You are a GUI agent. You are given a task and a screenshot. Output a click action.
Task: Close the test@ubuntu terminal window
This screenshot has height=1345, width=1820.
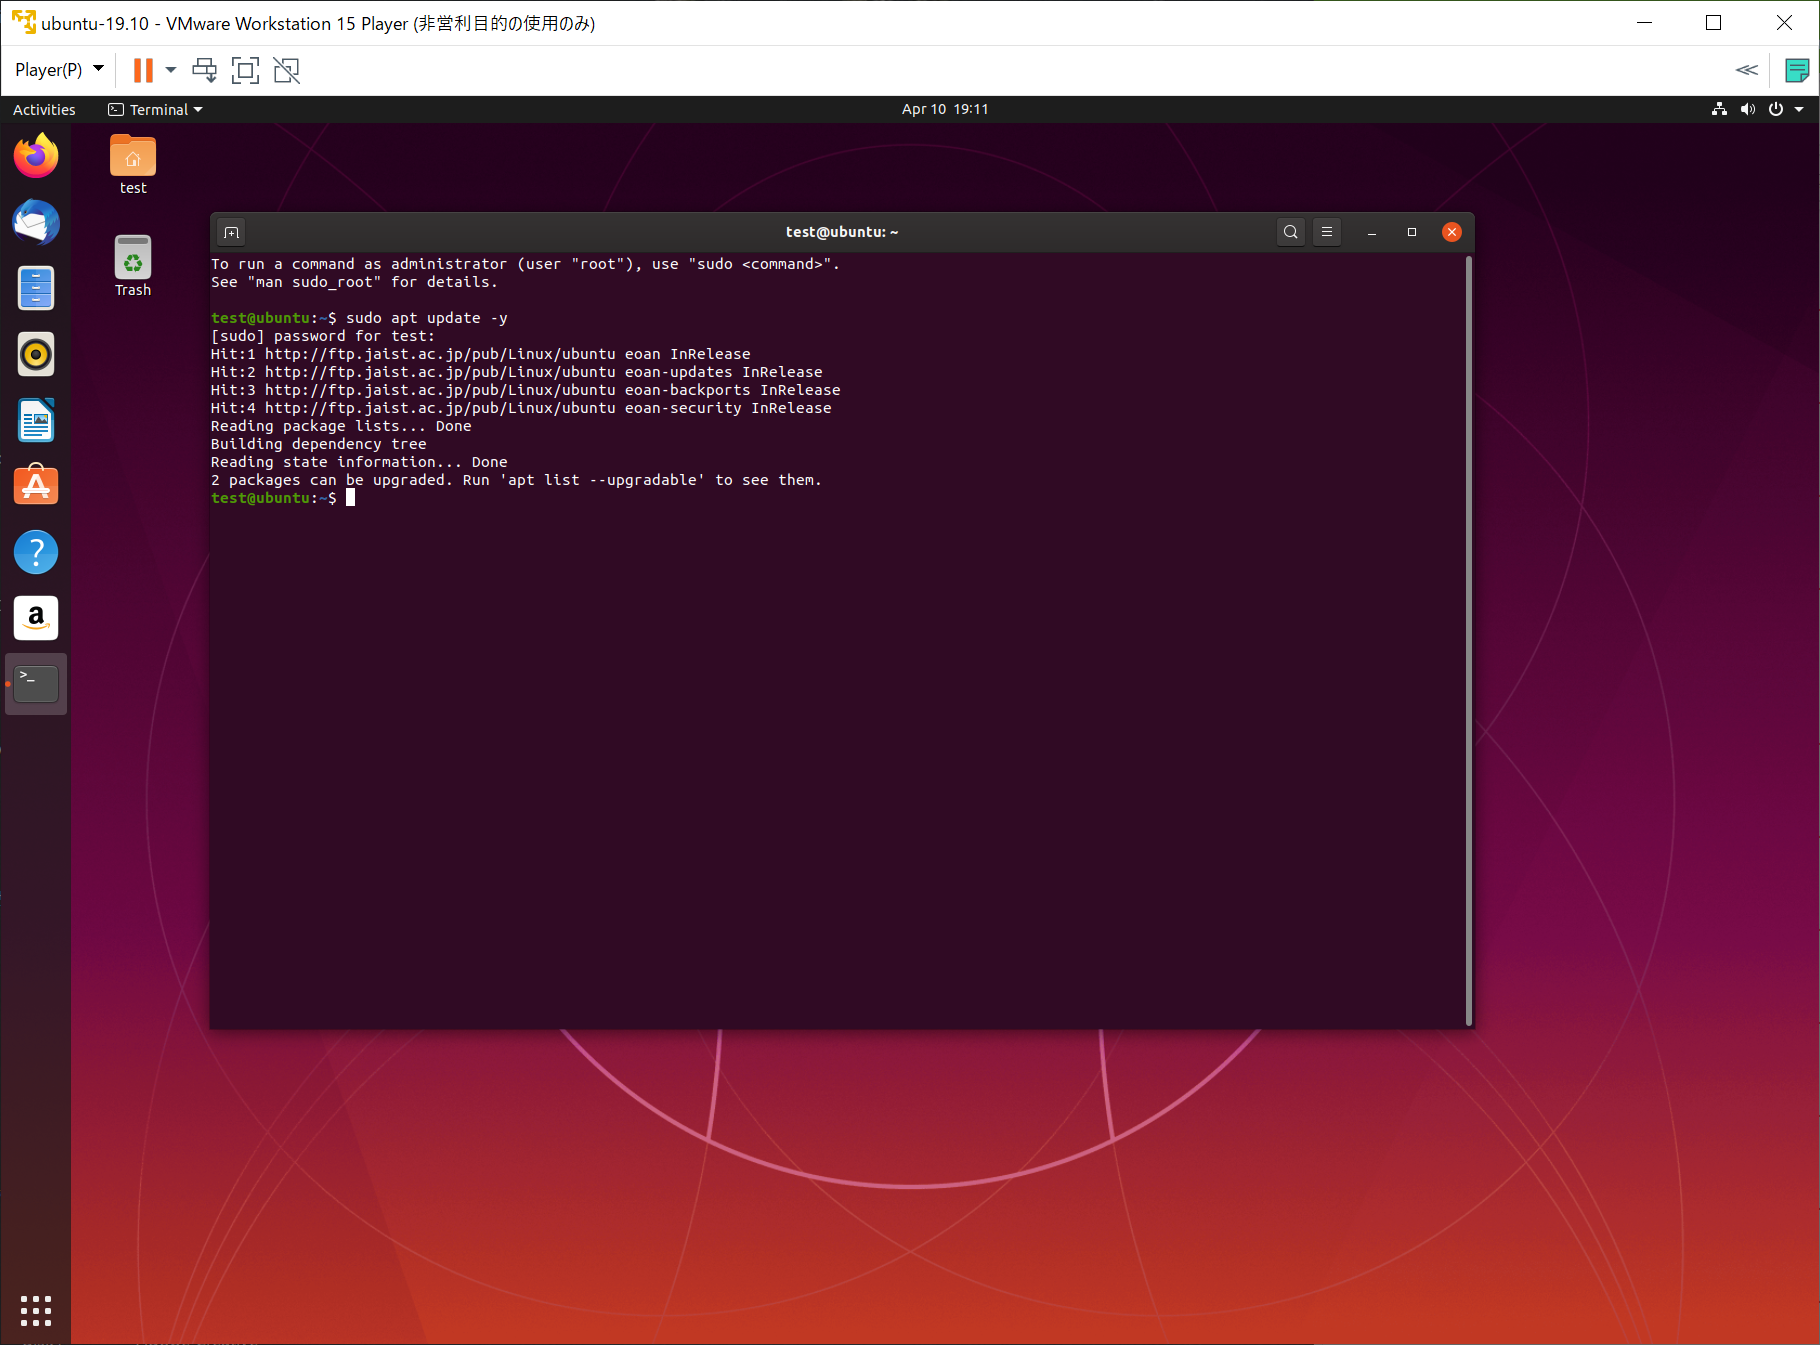(1452, 232)
